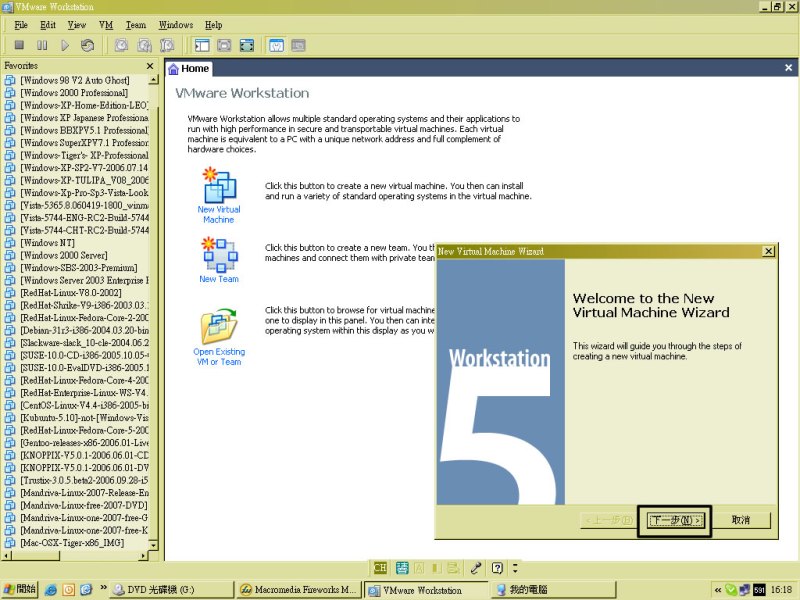800x600 pixels.
Task: Select [Windows 2000 Professional] favorite
Action: [x=74, y=93]
